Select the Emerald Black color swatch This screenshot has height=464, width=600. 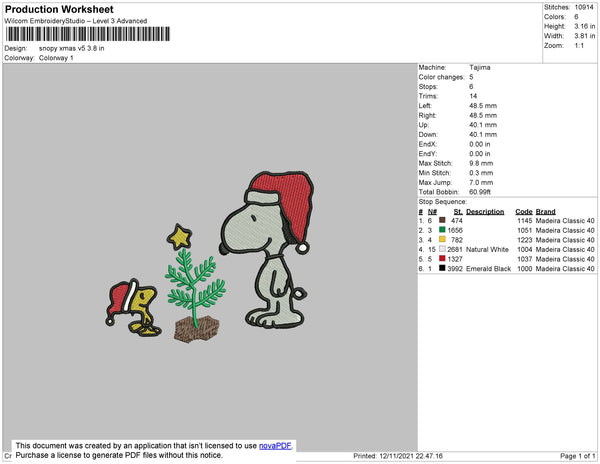point(442,268)
